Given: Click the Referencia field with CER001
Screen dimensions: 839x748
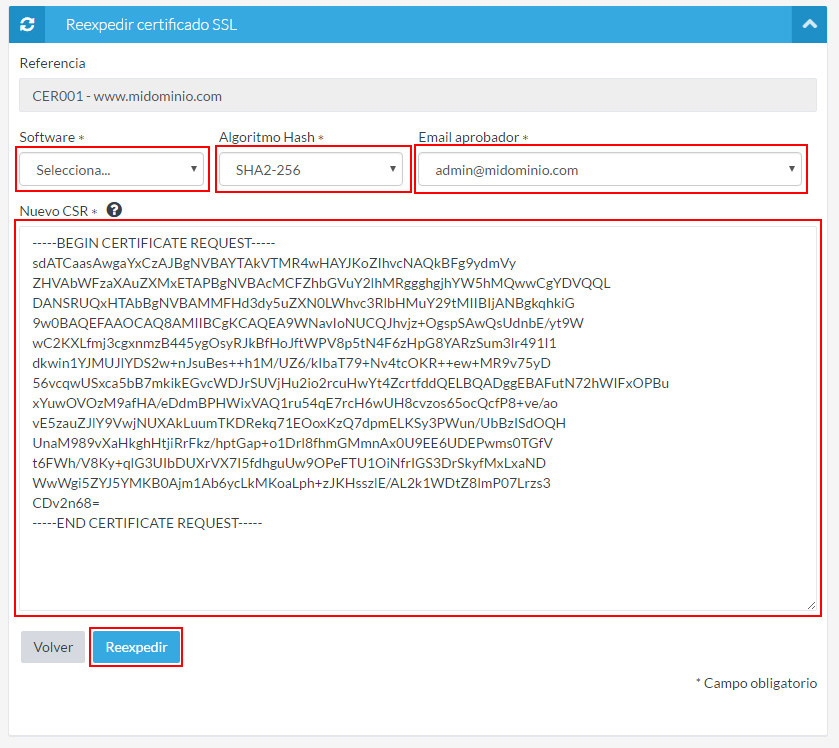Looking at the screenshot, I should click(418, 96).
